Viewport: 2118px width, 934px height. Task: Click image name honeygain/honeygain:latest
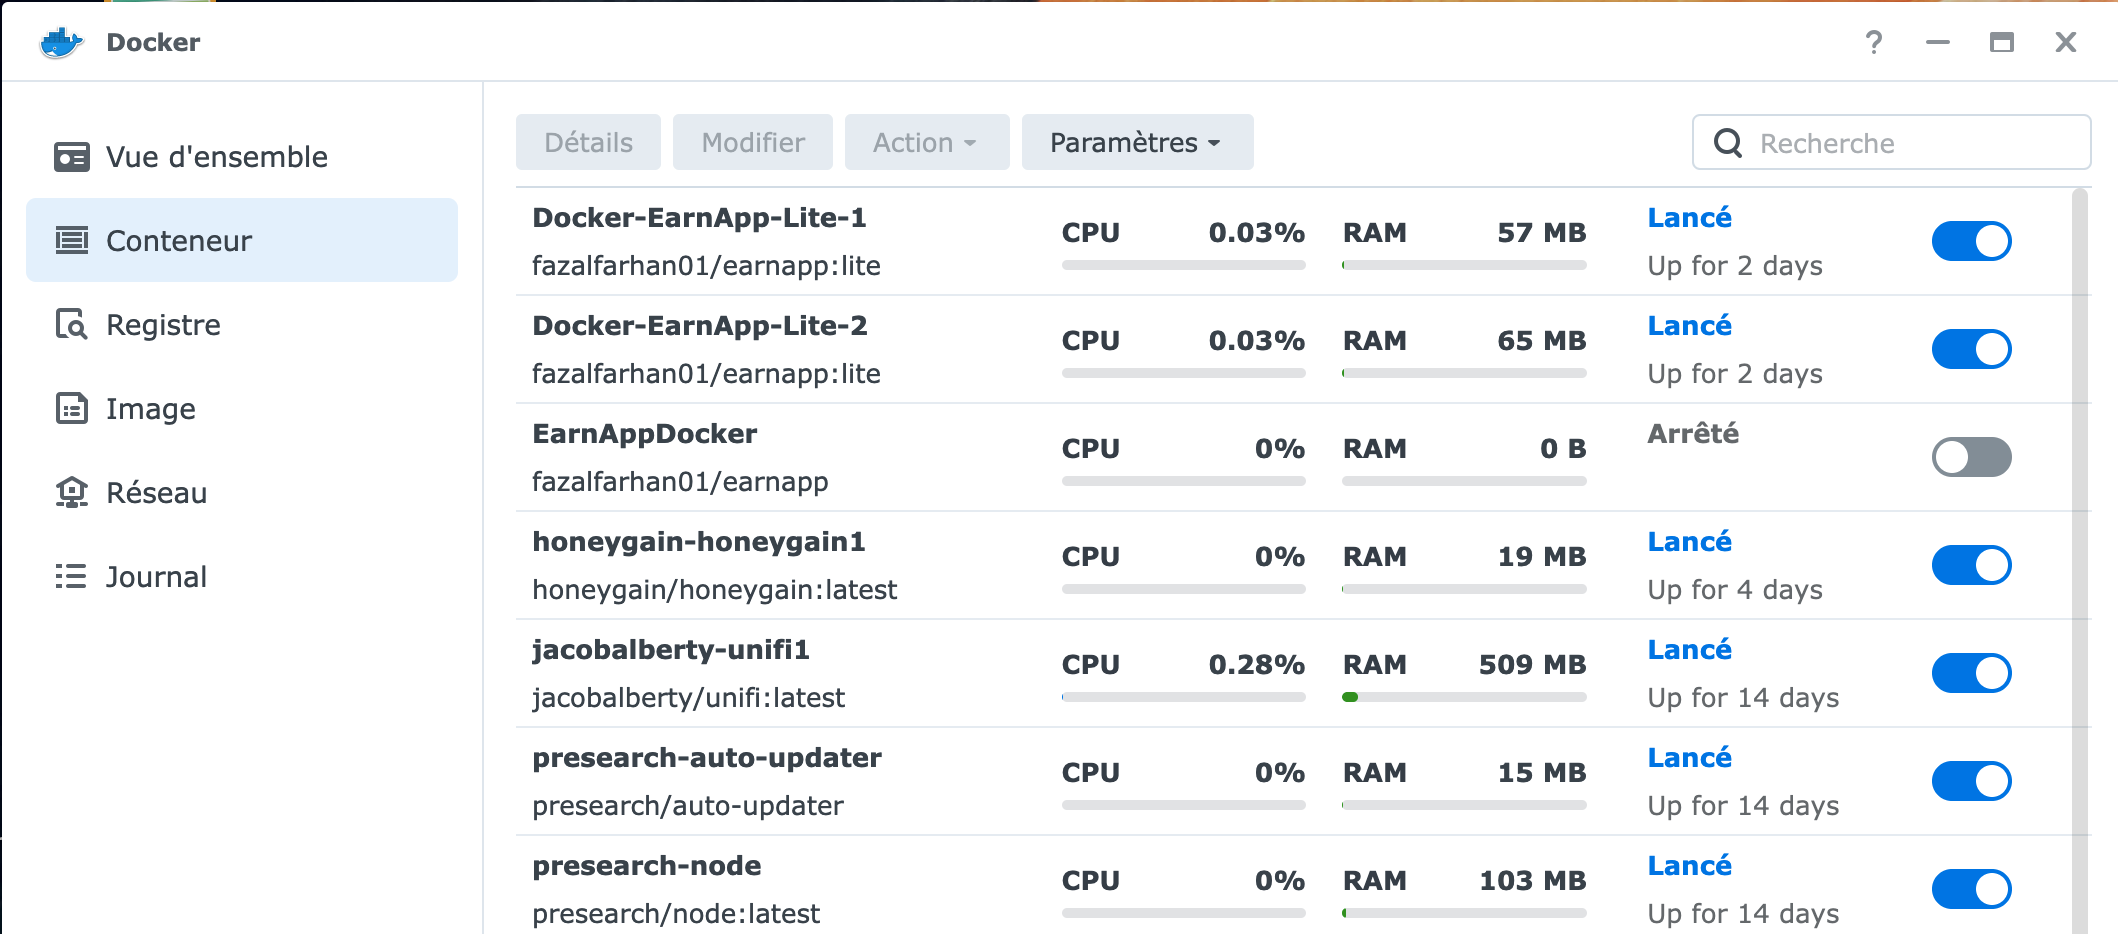coord(714,590)
